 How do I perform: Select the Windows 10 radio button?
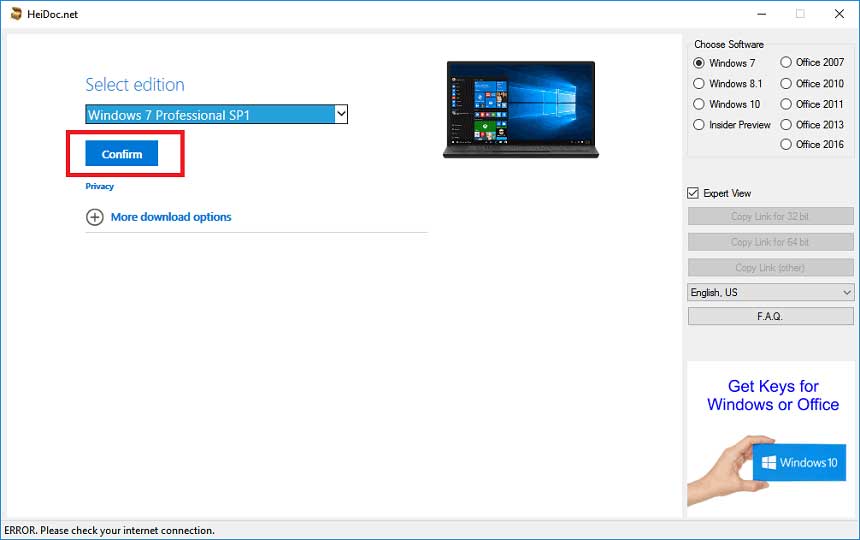[699, 104]
